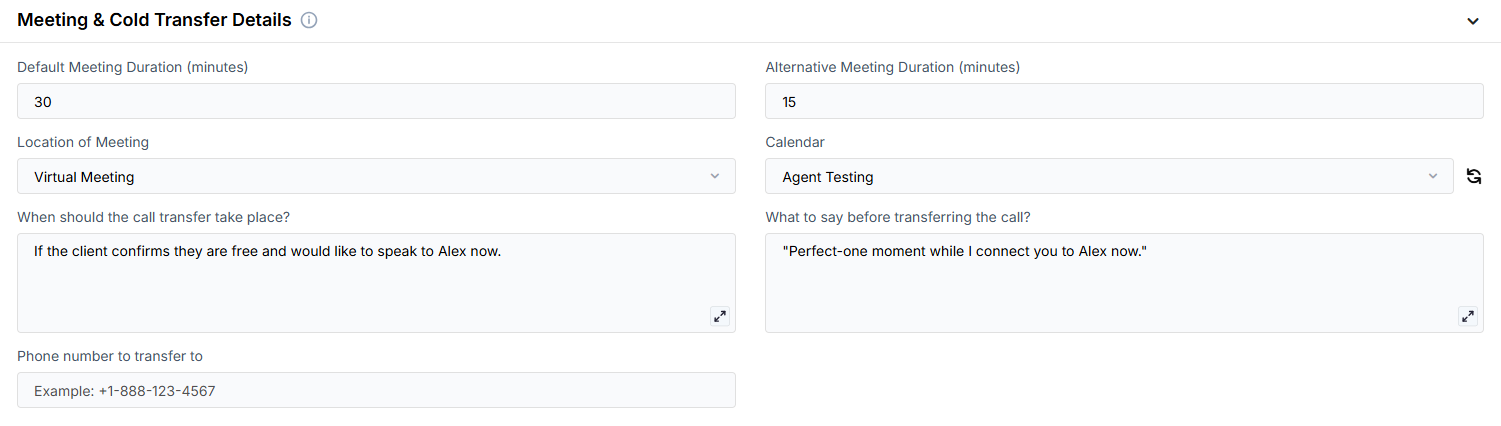Open the Calendar dropdown showing Agent Testing
1501x426 pixels.
point(1109,177)
